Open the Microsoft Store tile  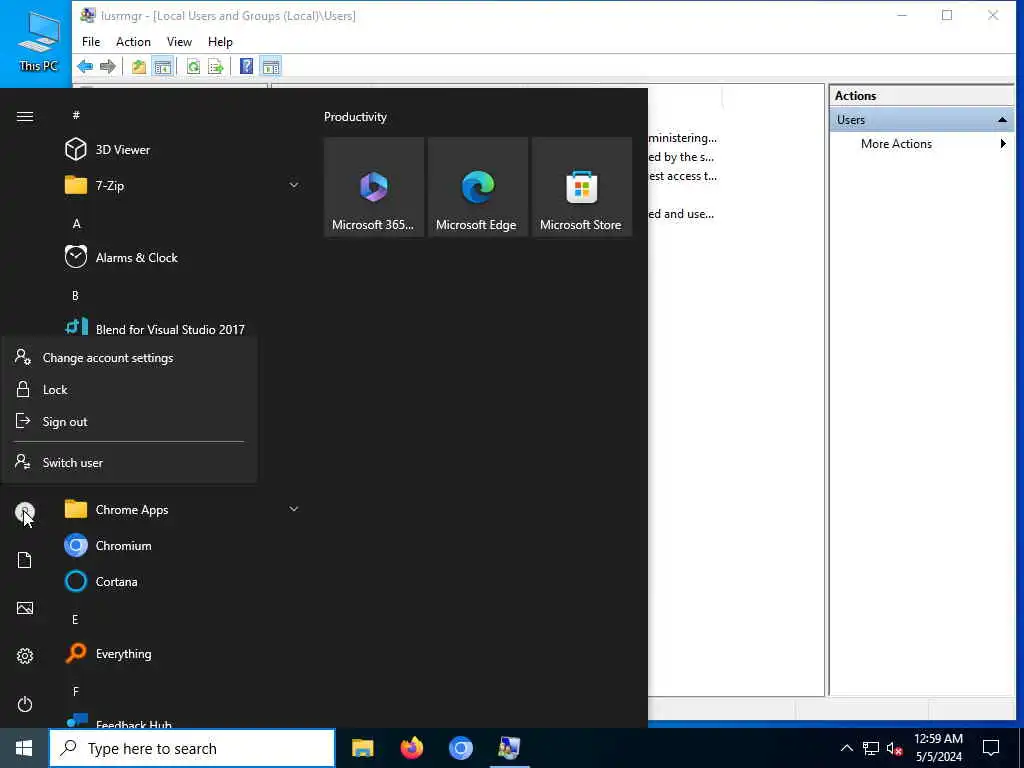click(x=581, y=187)
